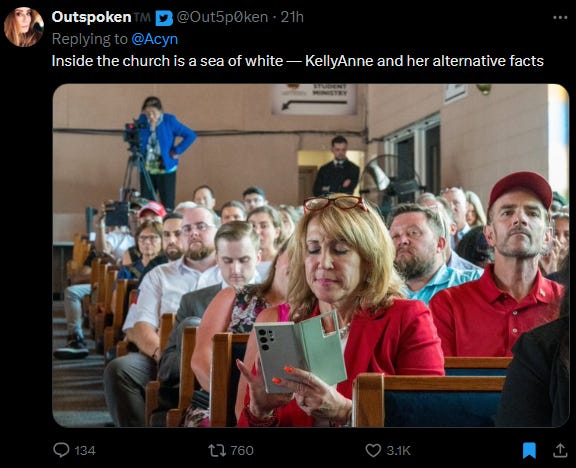Visit the @Out5p0ken handle

(222, 17)
